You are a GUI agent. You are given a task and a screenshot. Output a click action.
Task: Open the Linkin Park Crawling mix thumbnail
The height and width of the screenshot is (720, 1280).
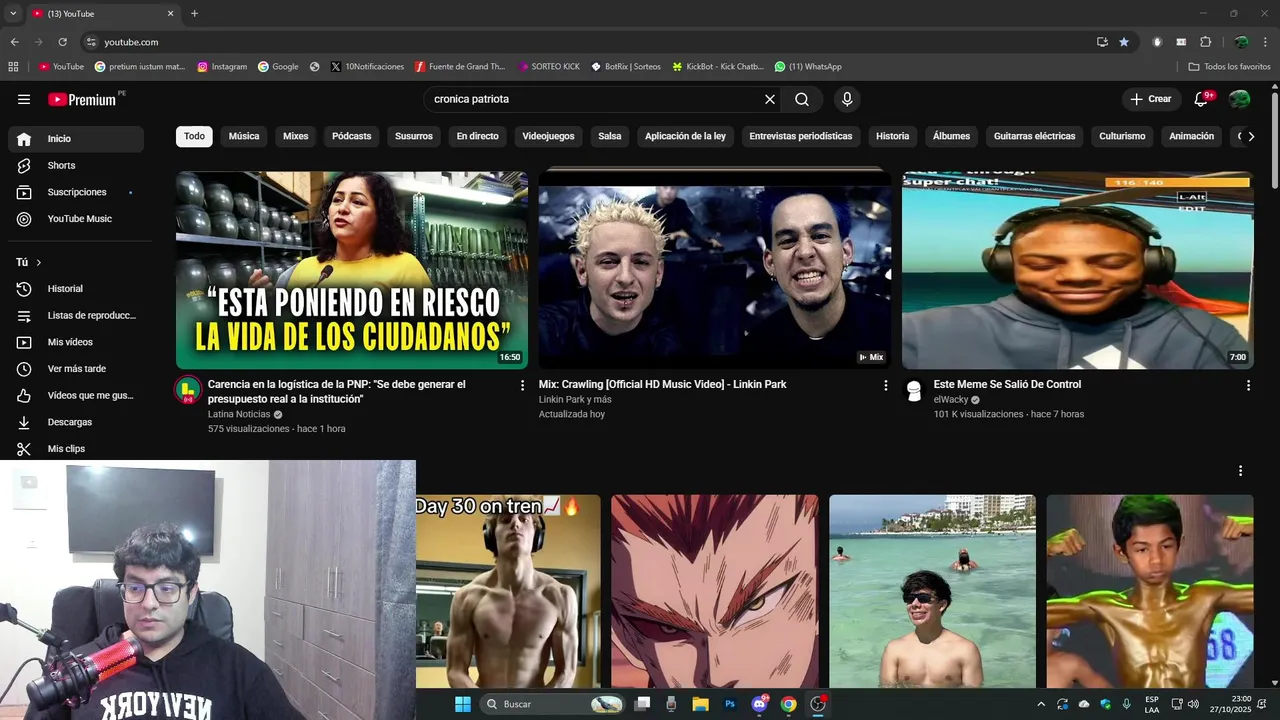click(715, 270)
